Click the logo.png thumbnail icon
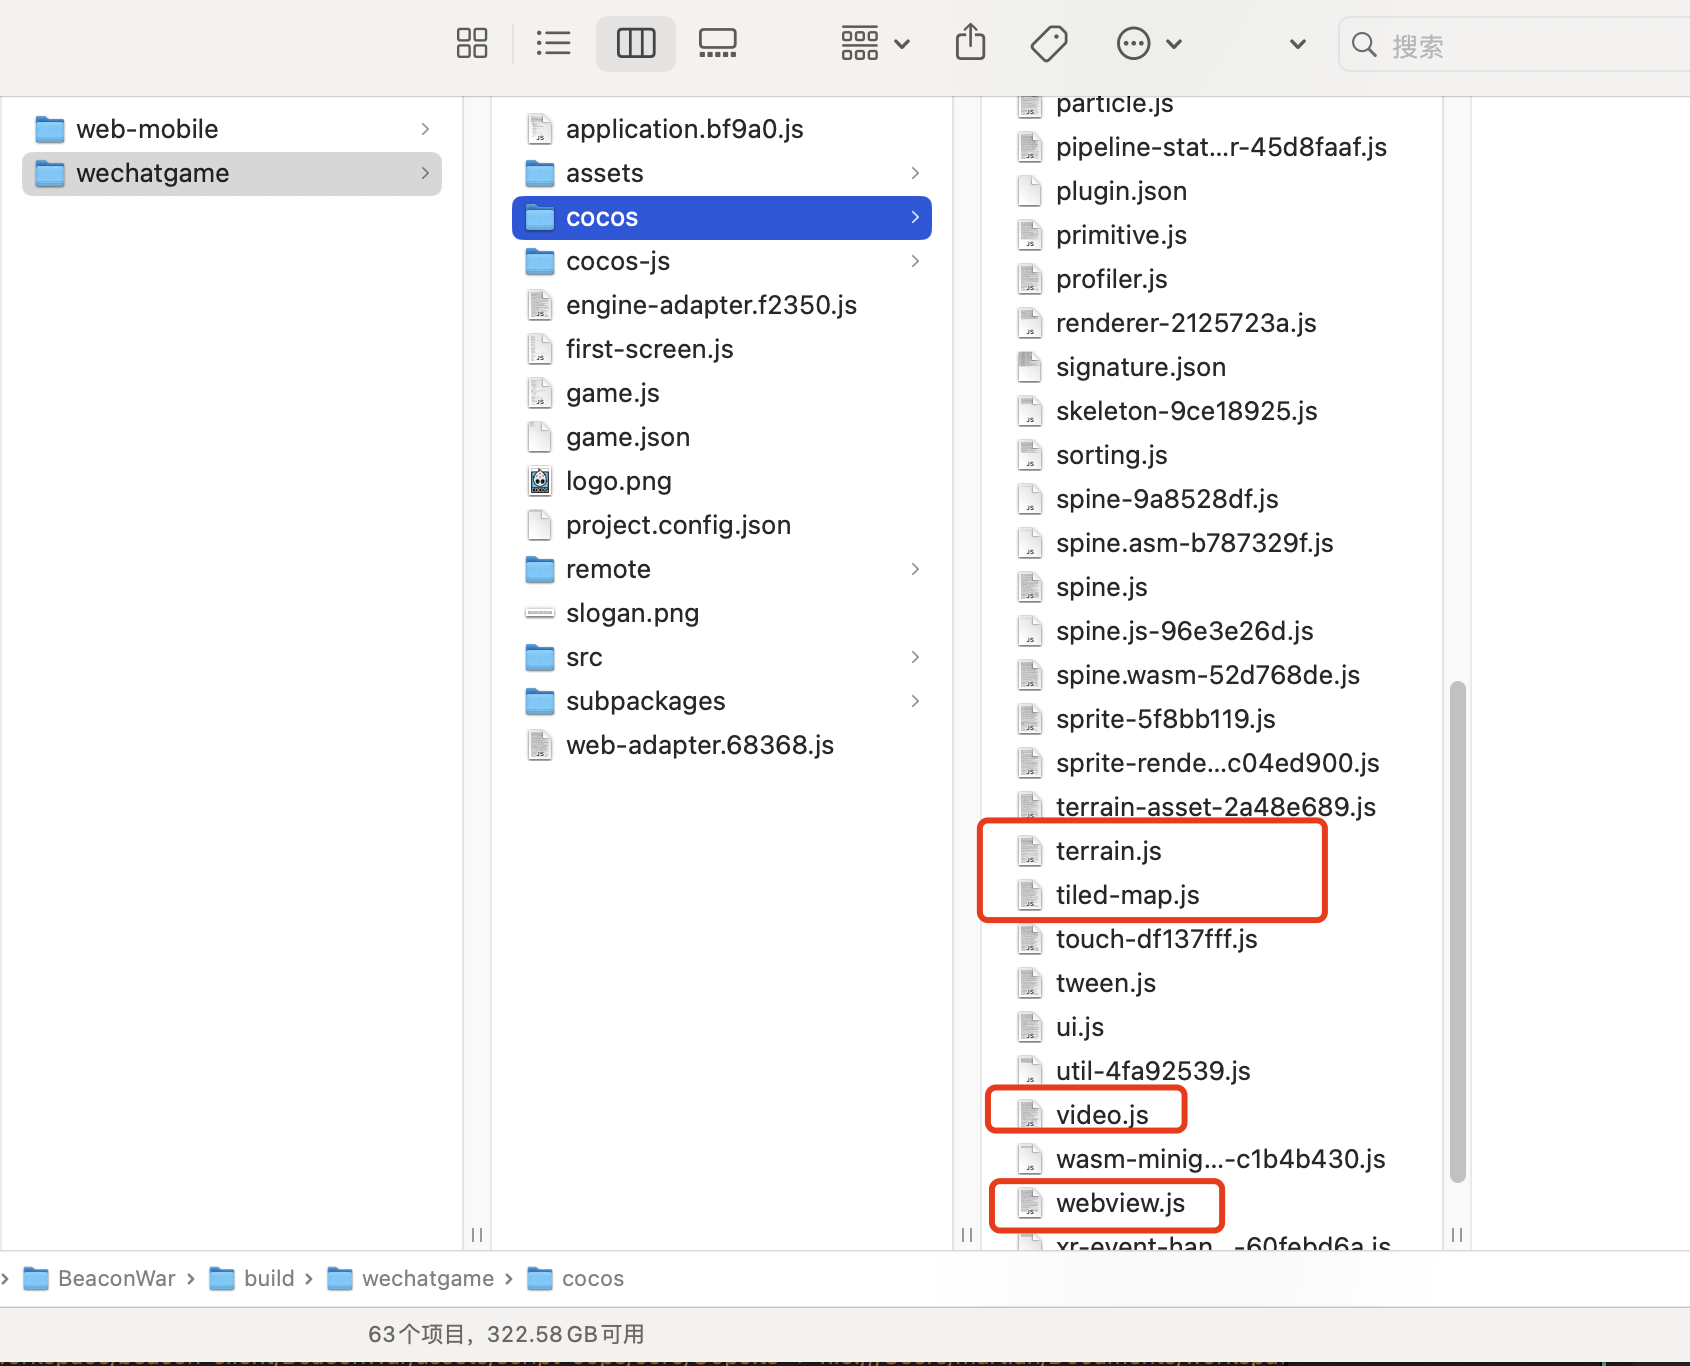Screen dimensions: 1690x1366 click(540, 481)
